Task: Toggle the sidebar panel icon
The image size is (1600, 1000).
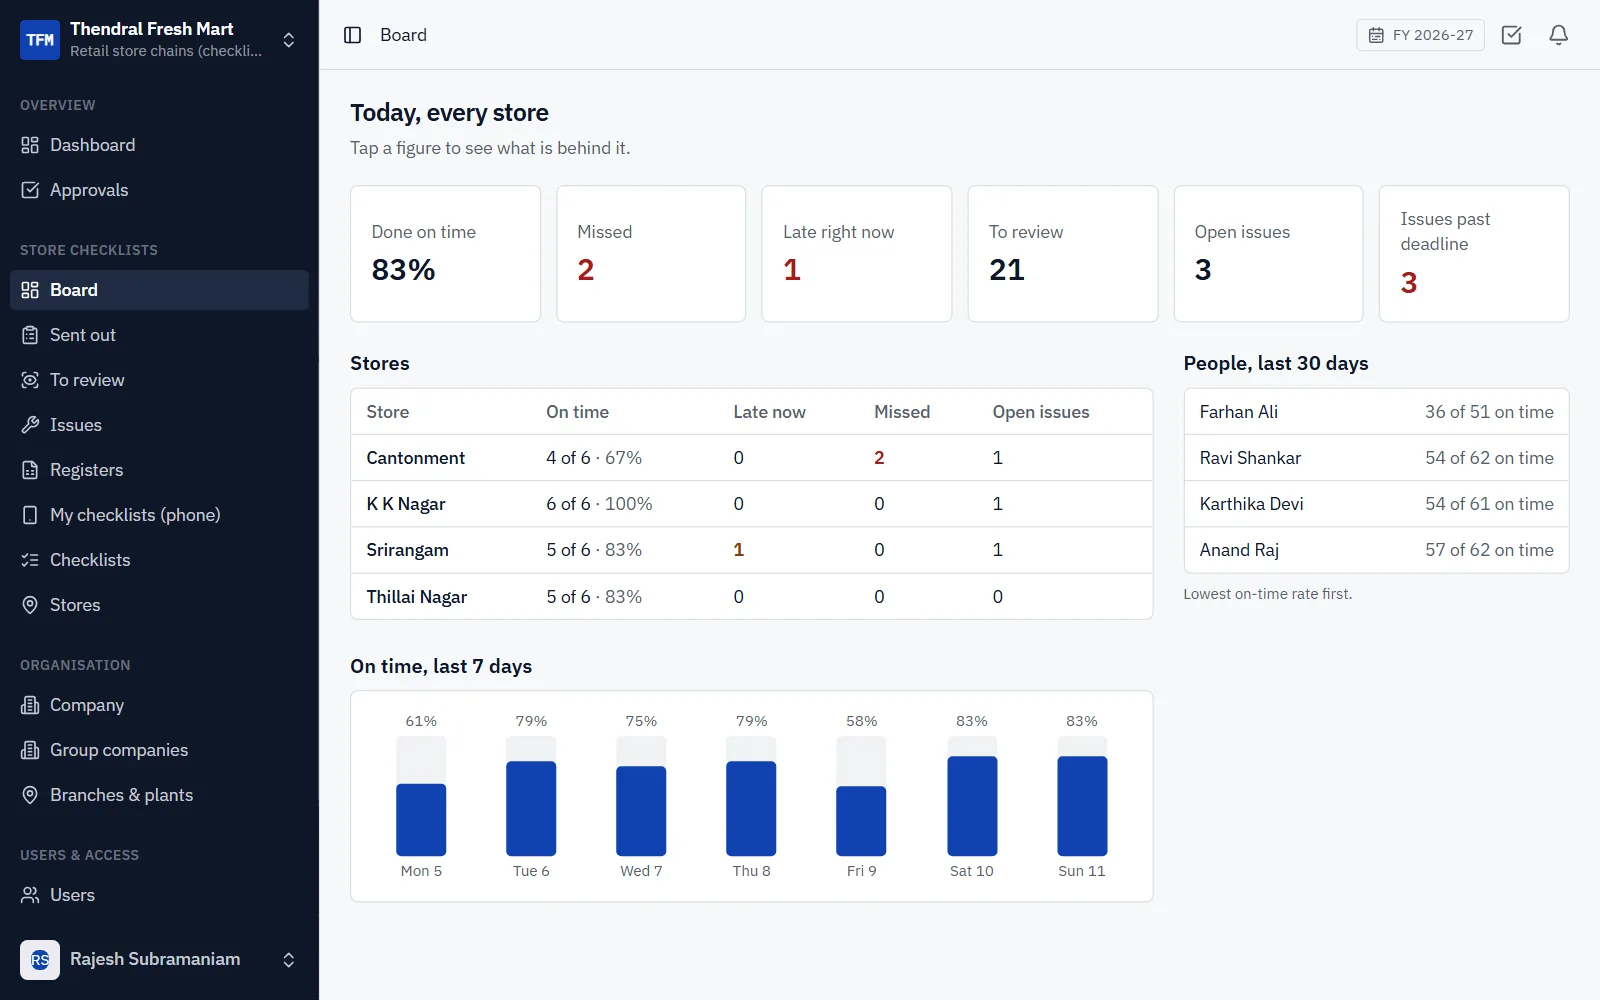Action: (352, 35)
